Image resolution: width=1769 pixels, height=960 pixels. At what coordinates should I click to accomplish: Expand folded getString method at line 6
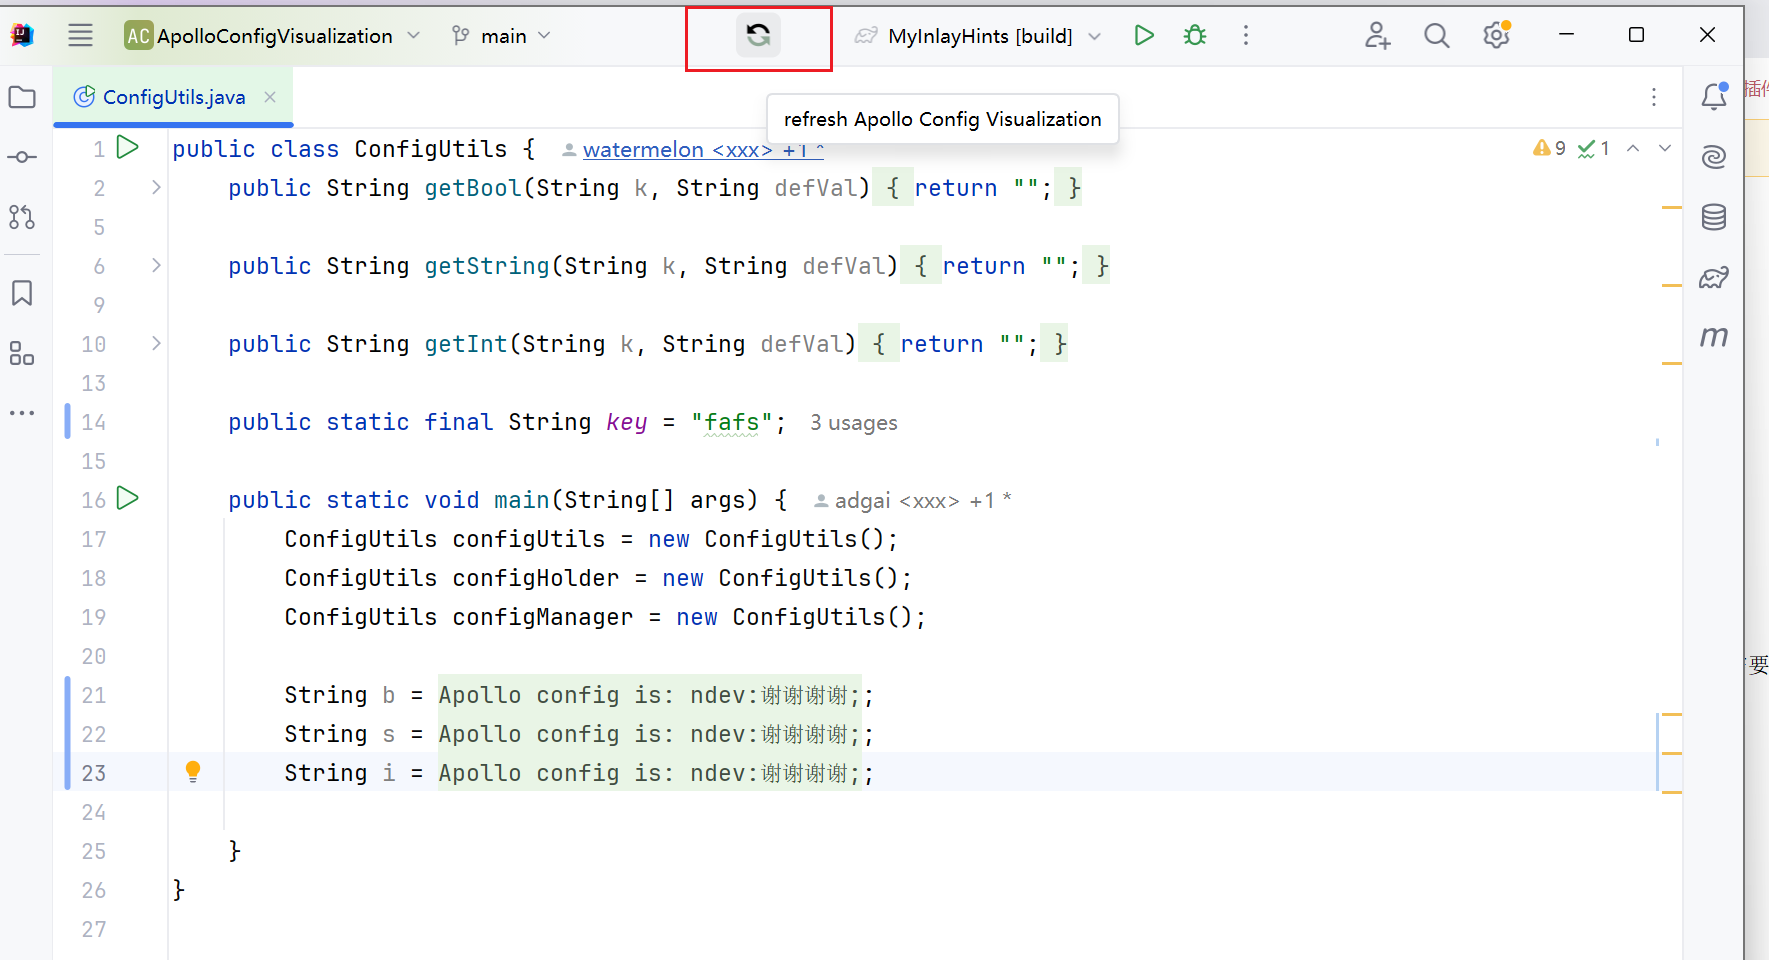point(156,265)
